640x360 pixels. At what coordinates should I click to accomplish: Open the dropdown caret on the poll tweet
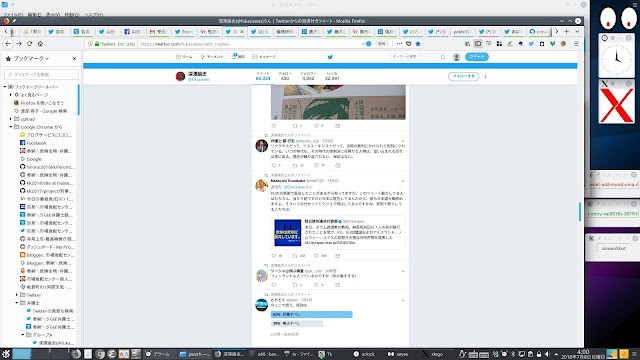click(x=403, y=300)
